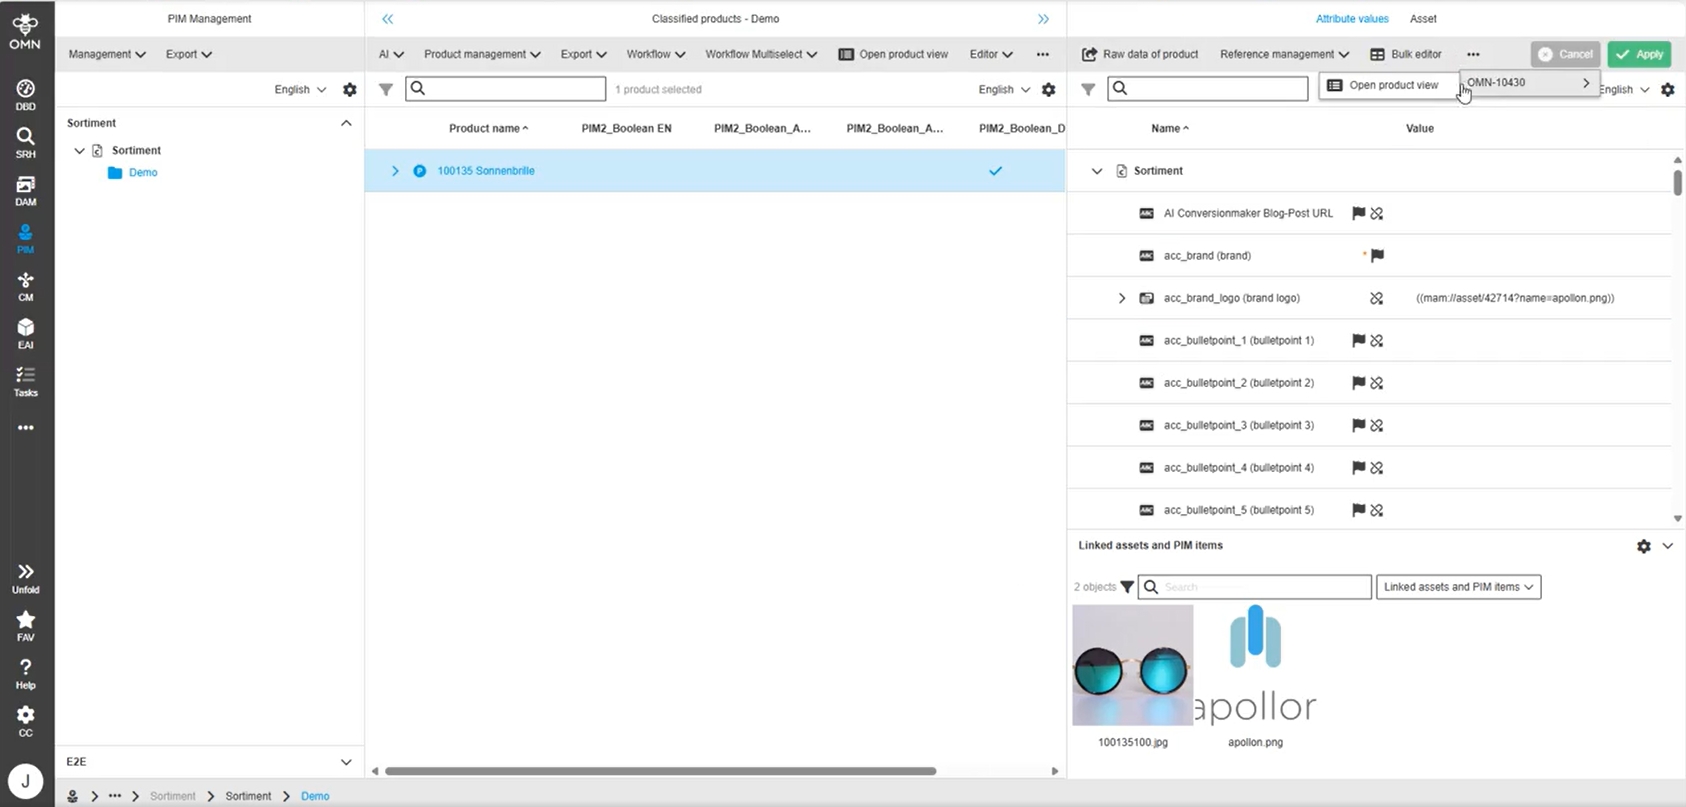Click the FAV star icon
The image size is (1686, 807).
pyautogui.click(x=25, y=626)
